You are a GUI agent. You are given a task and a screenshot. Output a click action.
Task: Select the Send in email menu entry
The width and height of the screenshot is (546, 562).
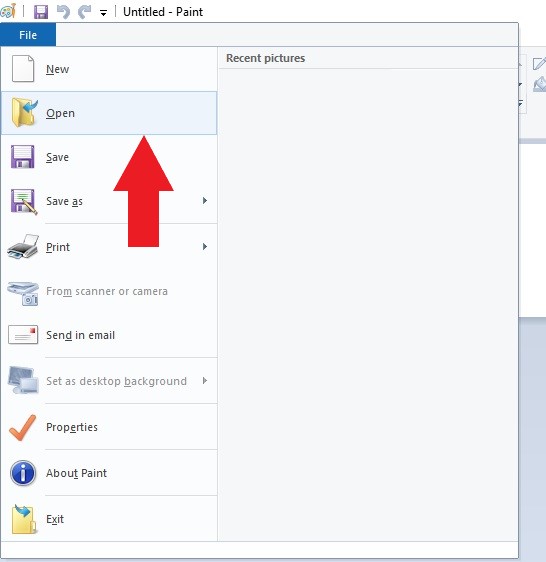[x=109, y=335]
